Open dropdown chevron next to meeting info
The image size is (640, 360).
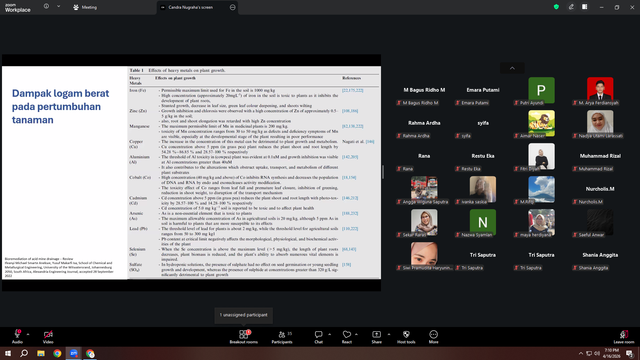58,7
